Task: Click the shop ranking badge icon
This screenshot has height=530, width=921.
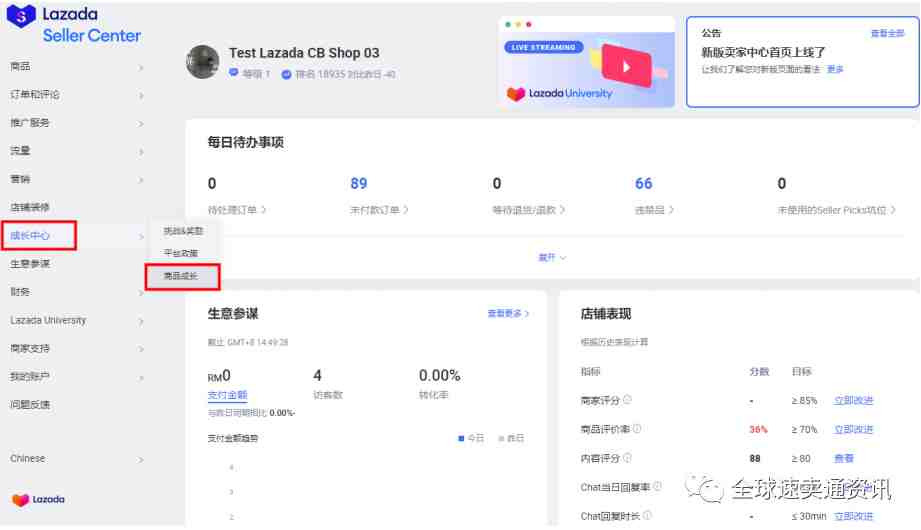Action: point(287,74)
